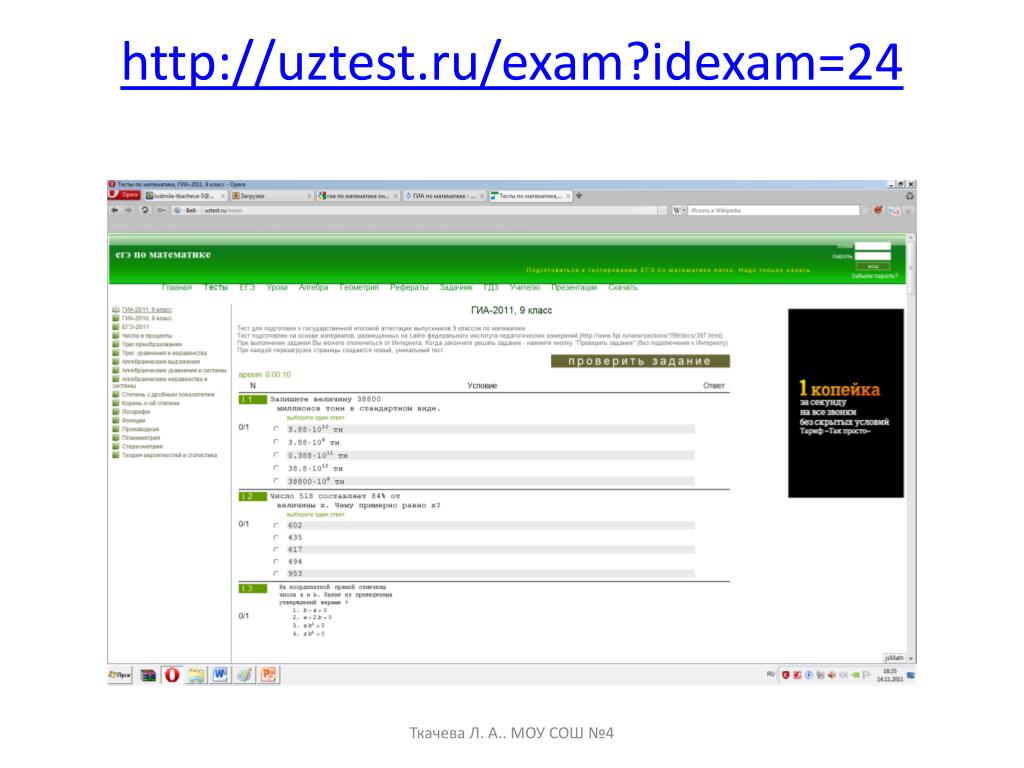
Task: Click 'проверить задание' button
Action: [640, 361]
